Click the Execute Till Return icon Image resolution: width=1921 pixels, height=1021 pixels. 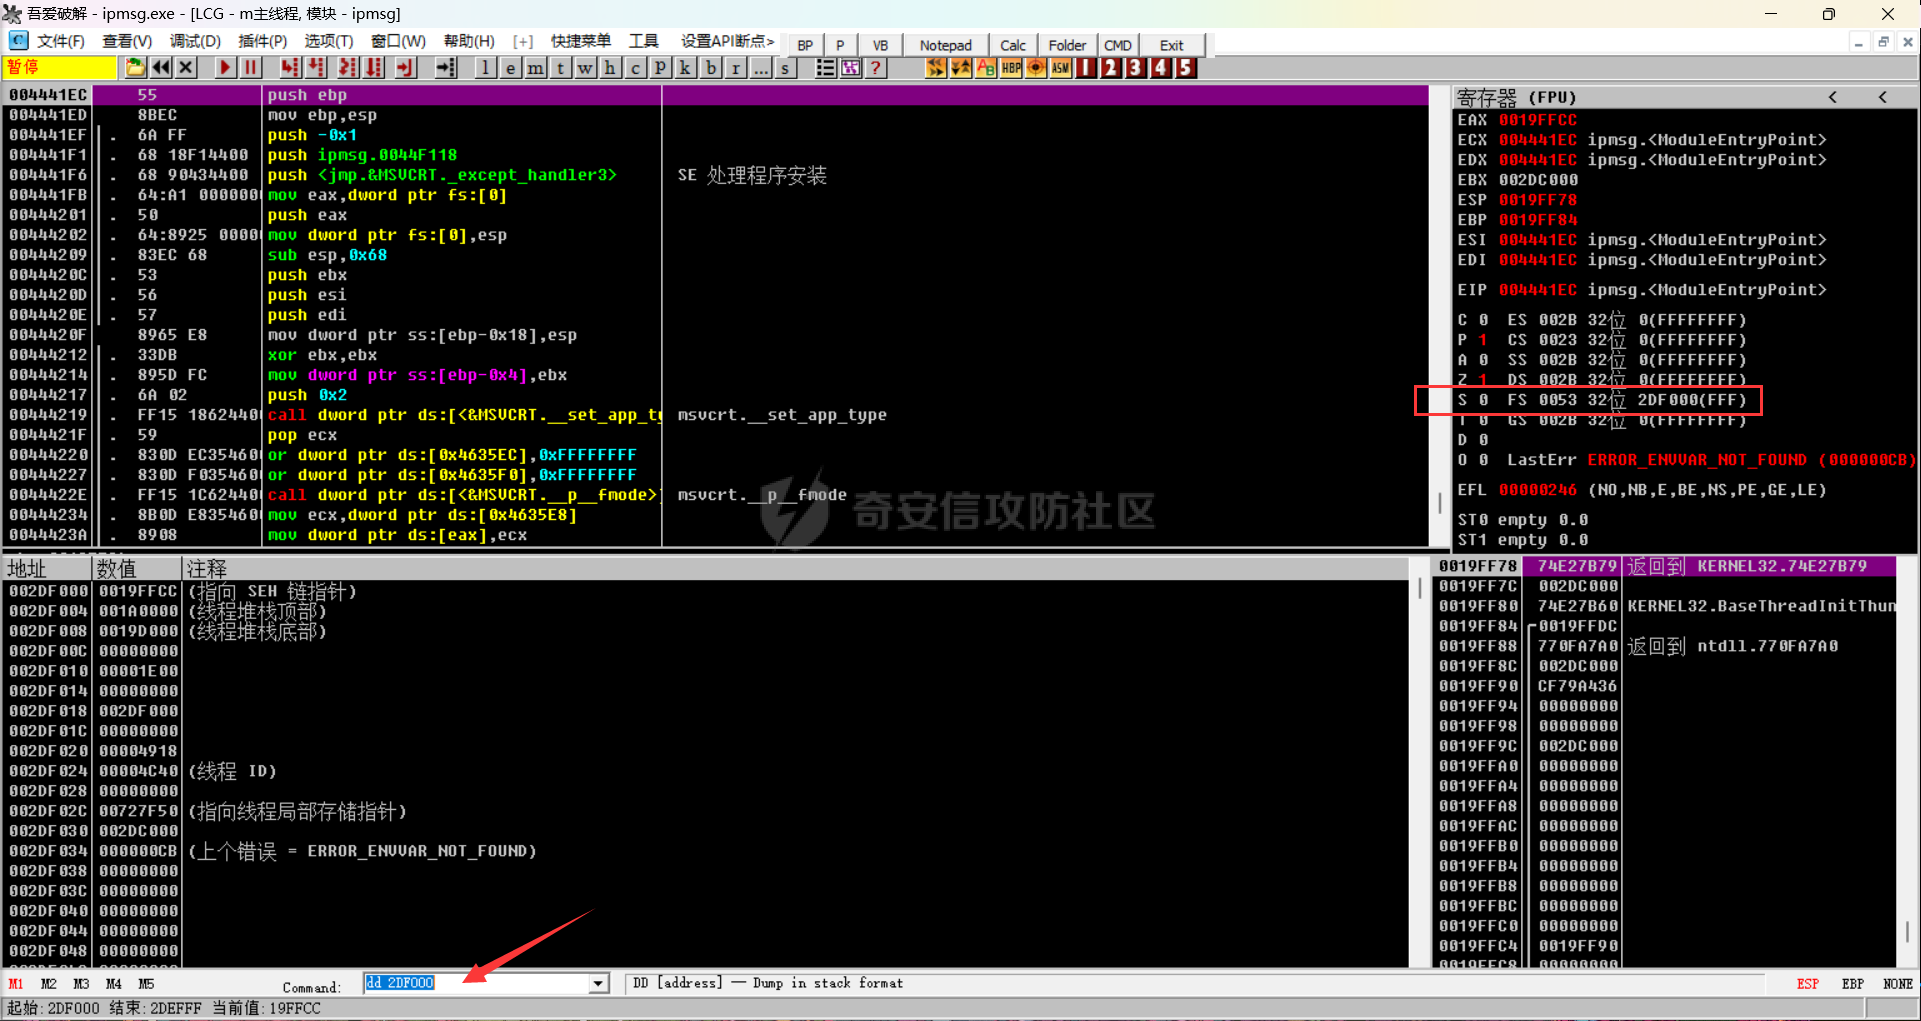(x=405, y=68)
